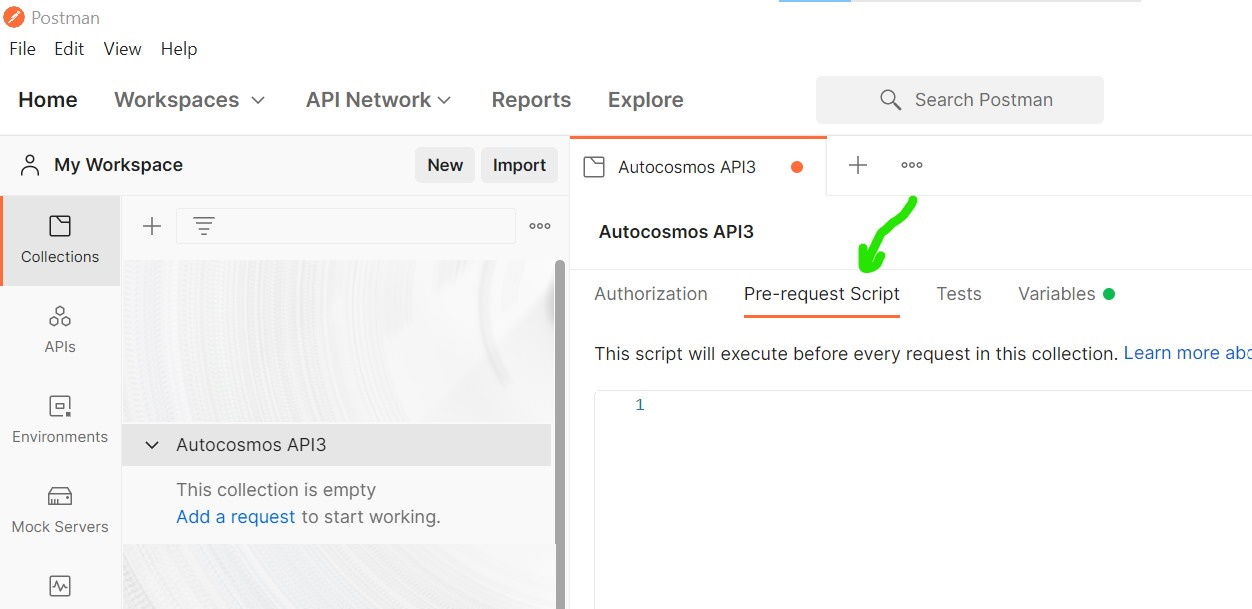Open the Reports page

pyautogui.click(x=531, y=100)
